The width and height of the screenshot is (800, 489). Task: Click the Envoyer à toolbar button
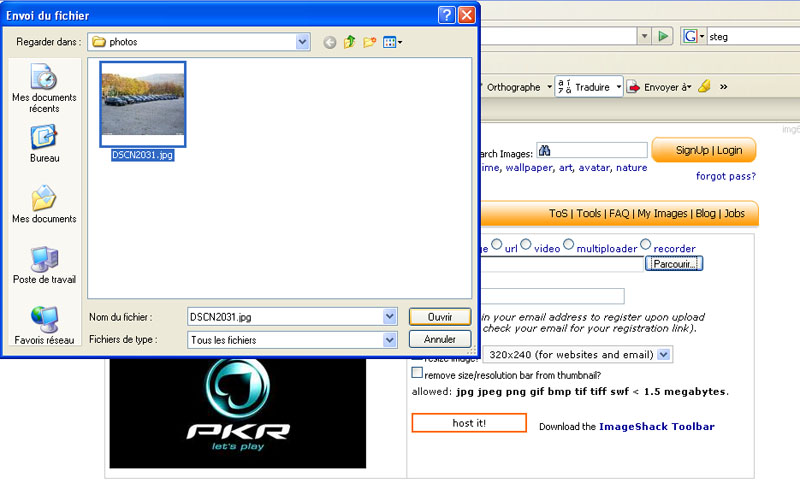point(659,87)
